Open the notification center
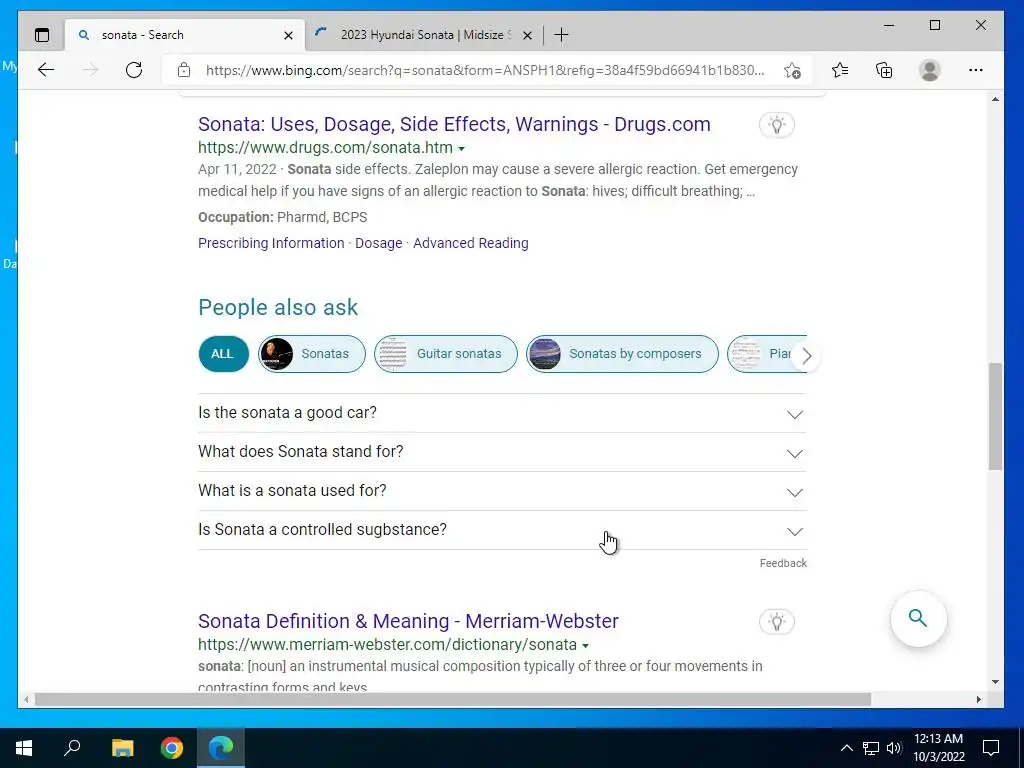 (x=991, y=748)
